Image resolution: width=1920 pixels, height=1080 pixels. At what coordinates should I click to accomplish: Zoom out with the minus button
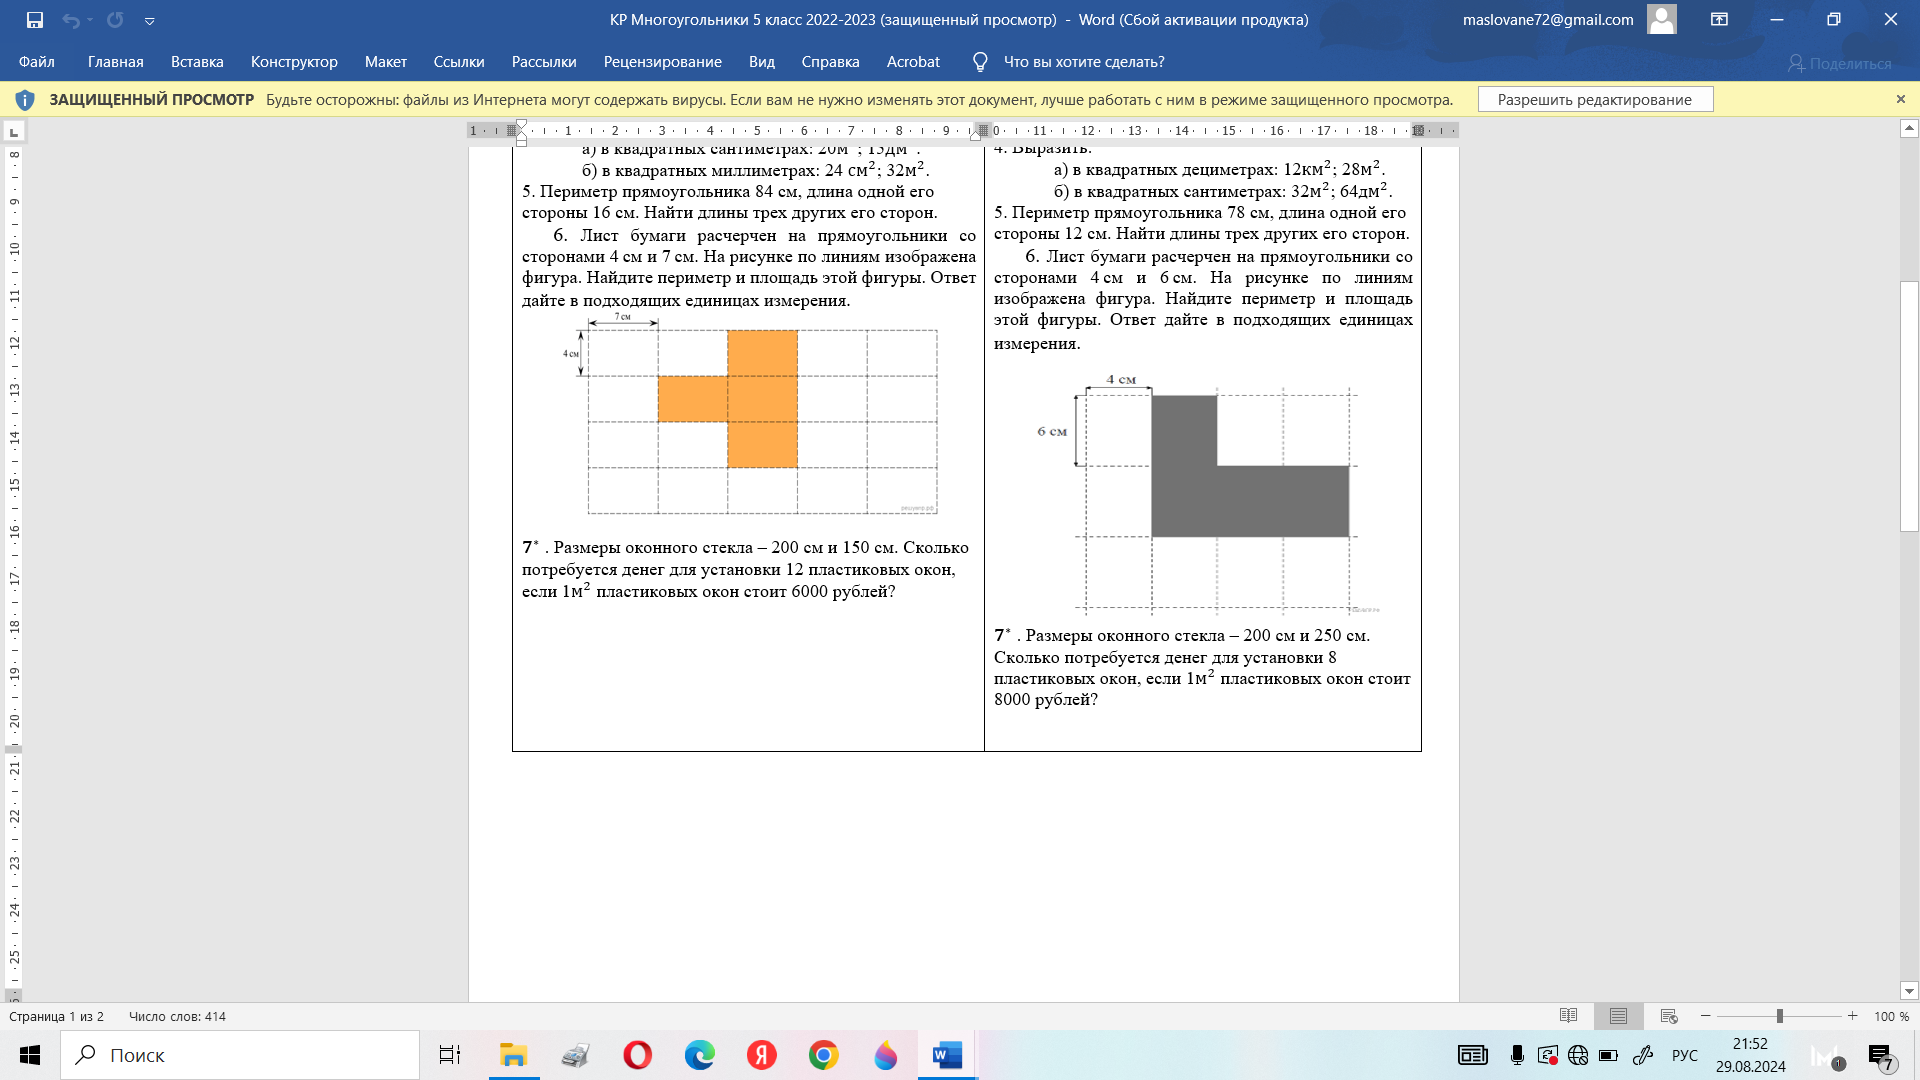[x=1705, y=1016]
